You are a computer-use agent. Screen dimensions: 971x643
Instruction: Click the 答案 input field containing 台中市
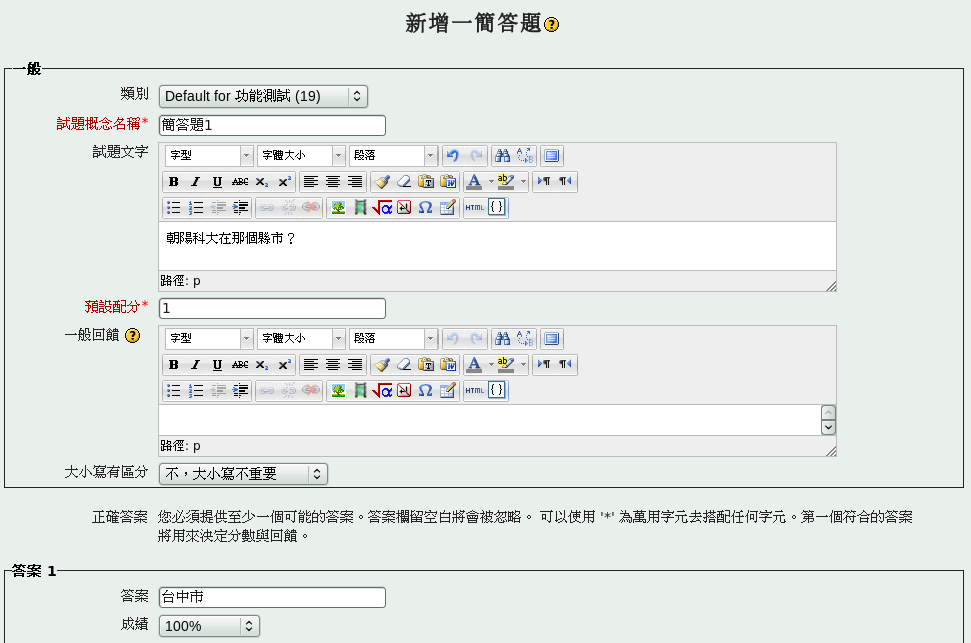pyautogui.click(x=272, y=597)
